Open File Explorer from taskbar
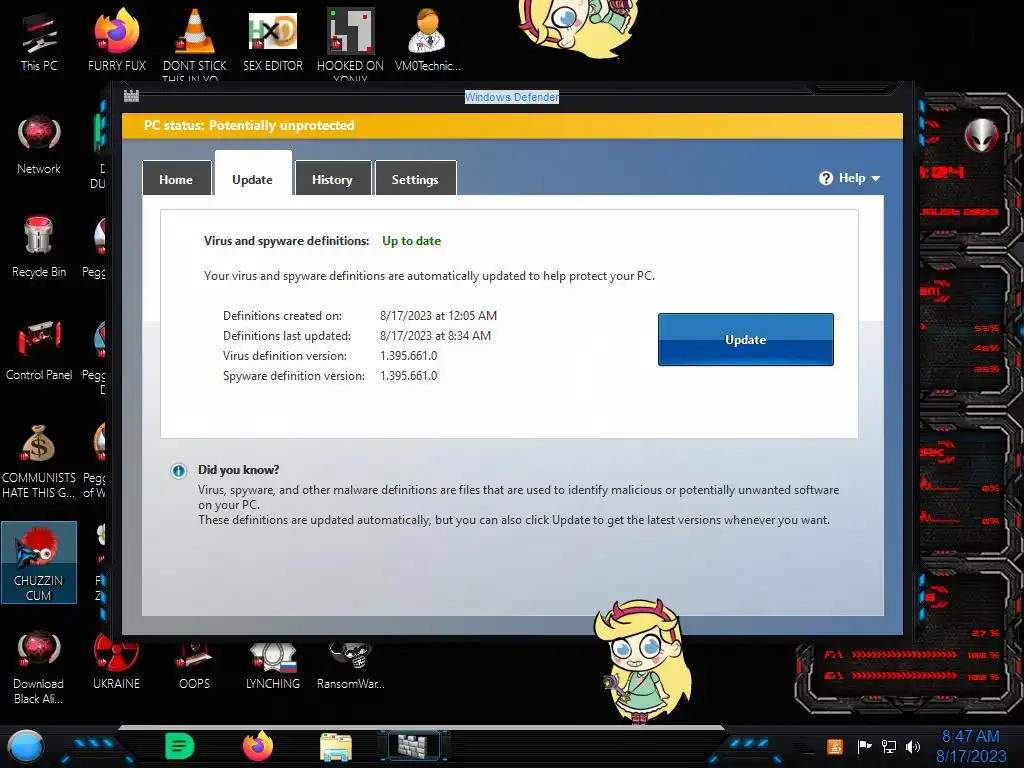1024x768 pixels. [336, 746]
